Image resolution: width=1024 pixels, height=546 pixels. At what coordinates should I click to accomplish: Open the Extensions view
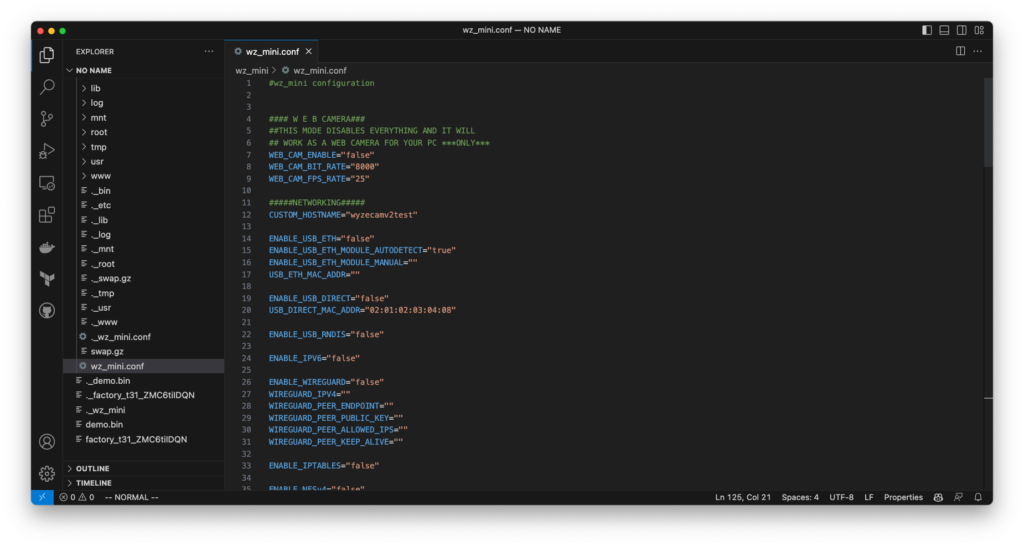pos(47,215)
